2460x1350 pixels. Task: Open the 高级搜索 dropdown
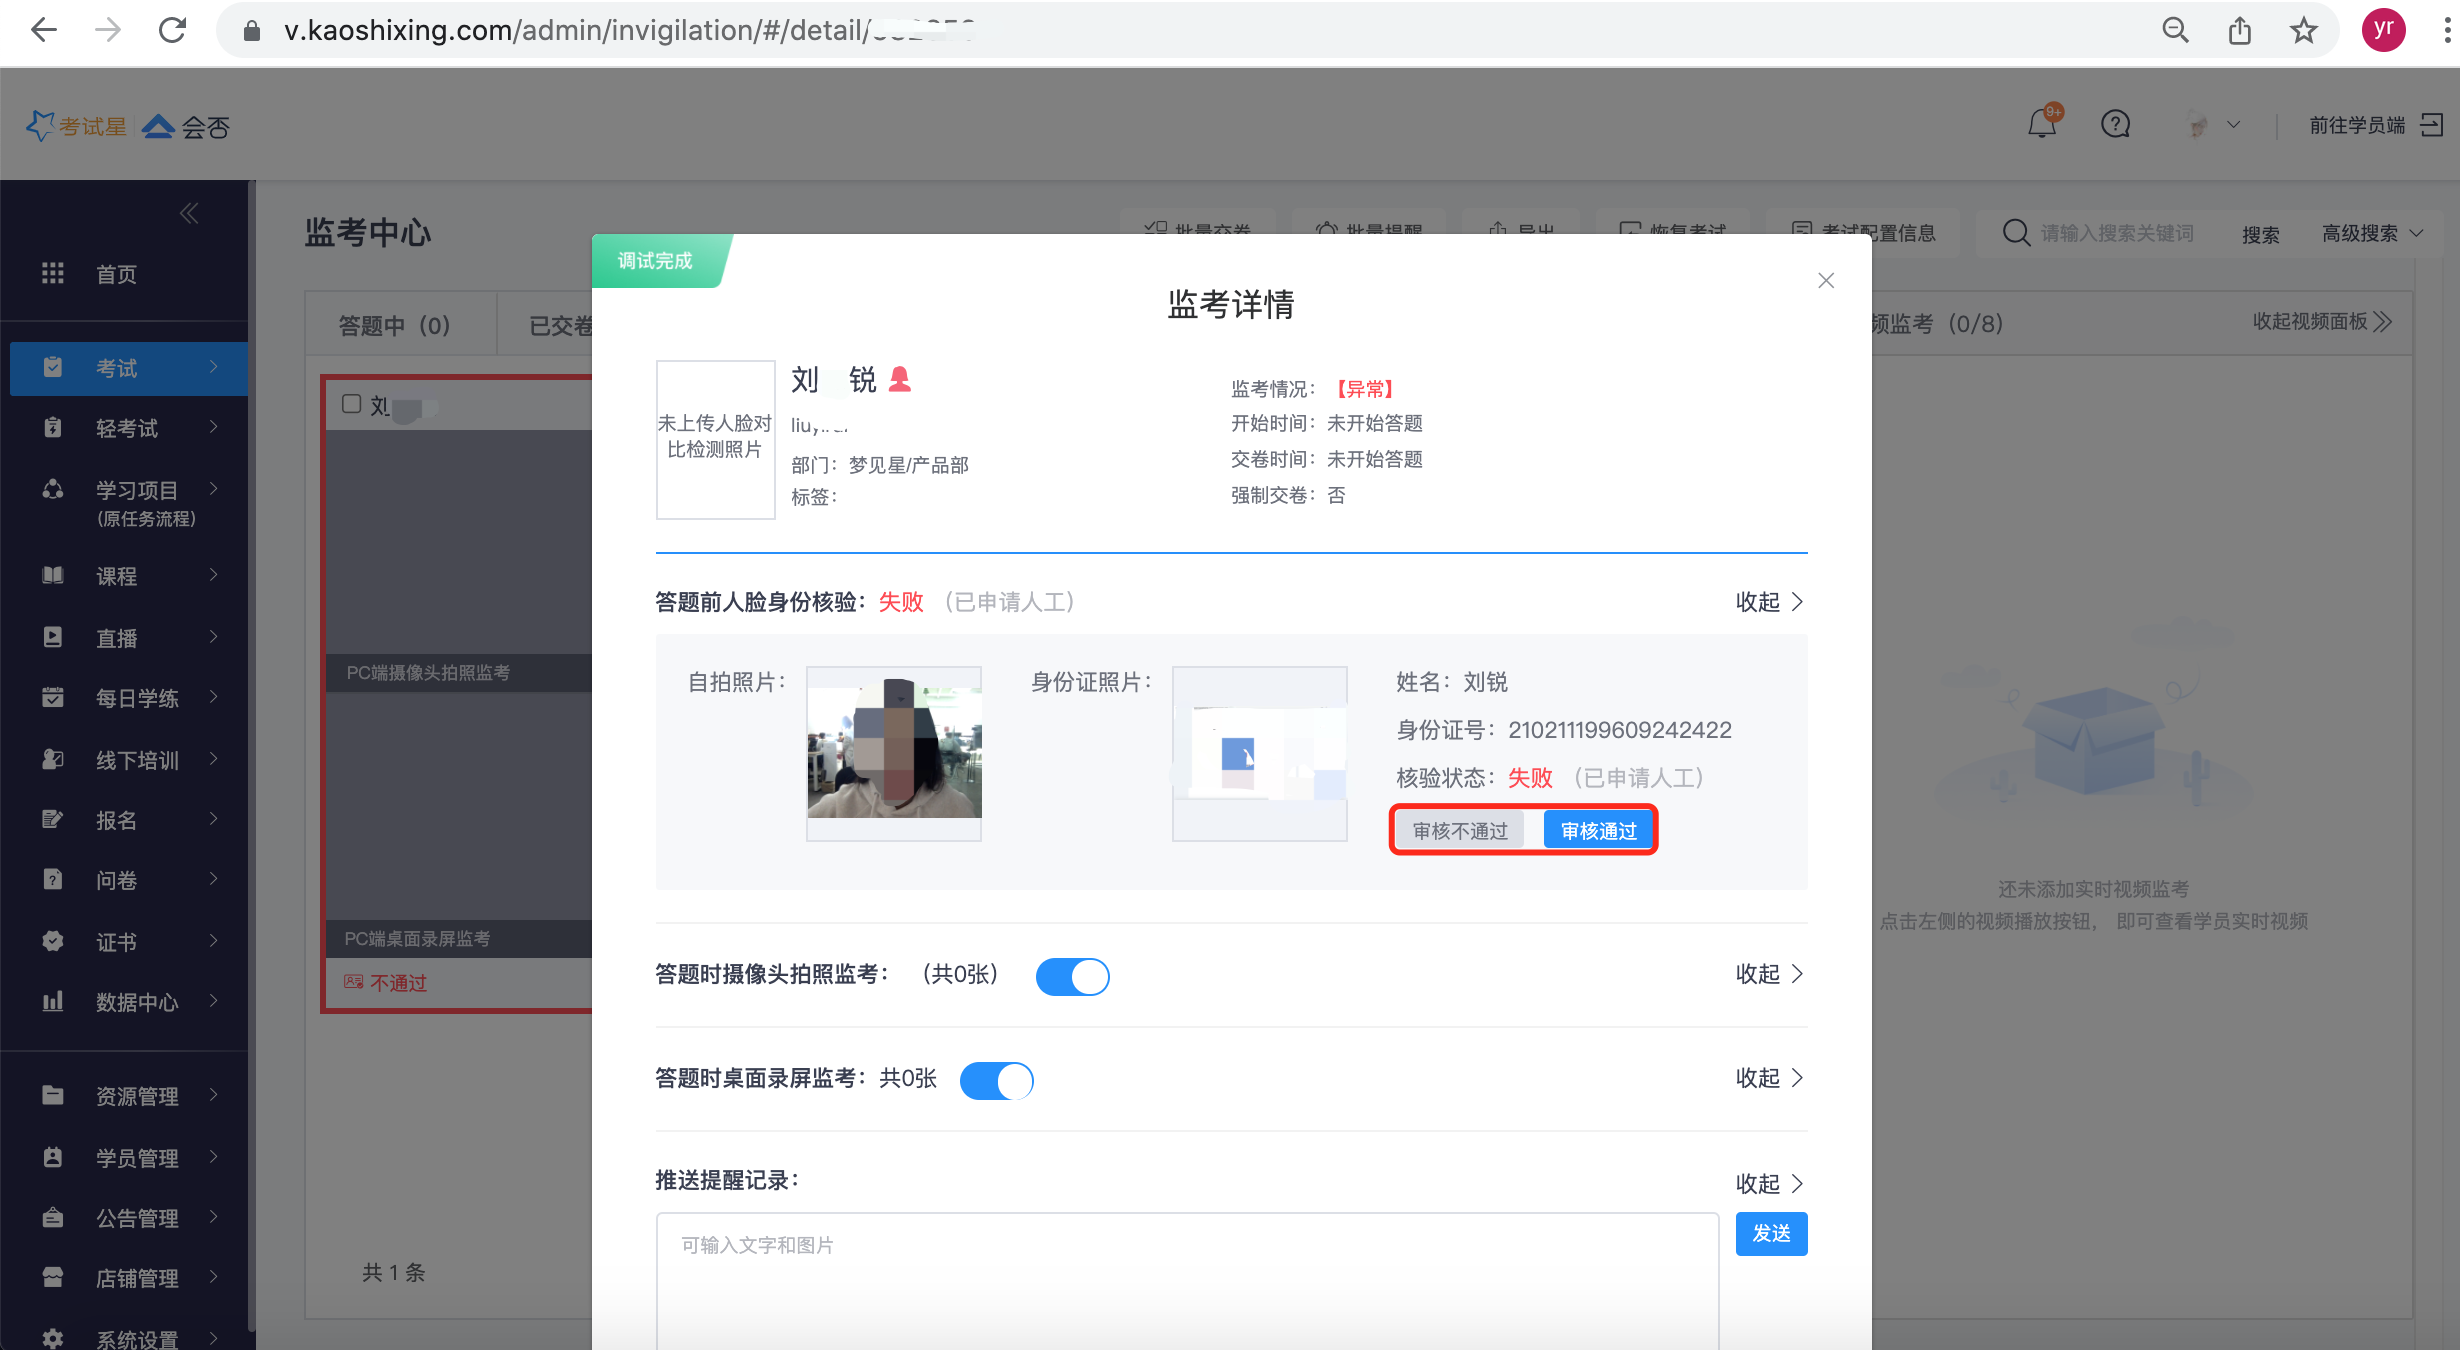[x=2372, y=234]
